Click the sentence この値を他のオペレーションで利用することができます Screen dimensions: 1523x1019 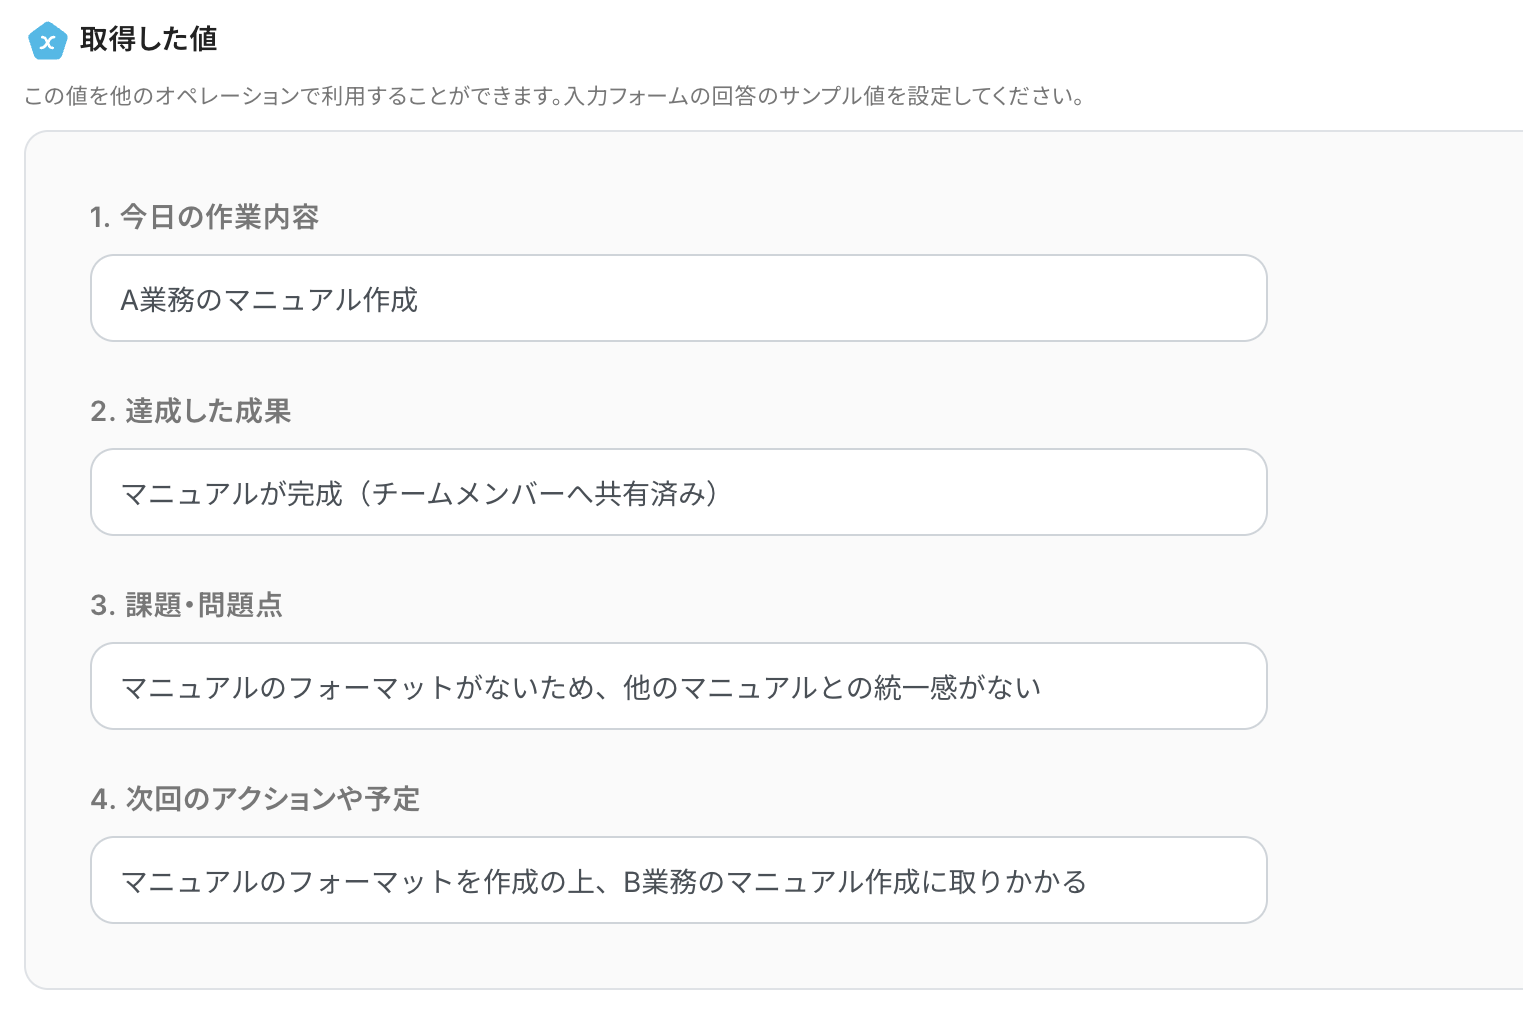click(x=292, y=97)
